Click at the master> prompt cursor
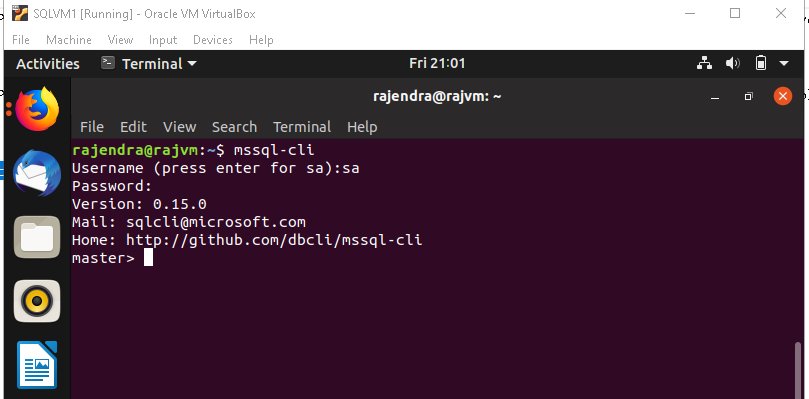 pos(148,258)
